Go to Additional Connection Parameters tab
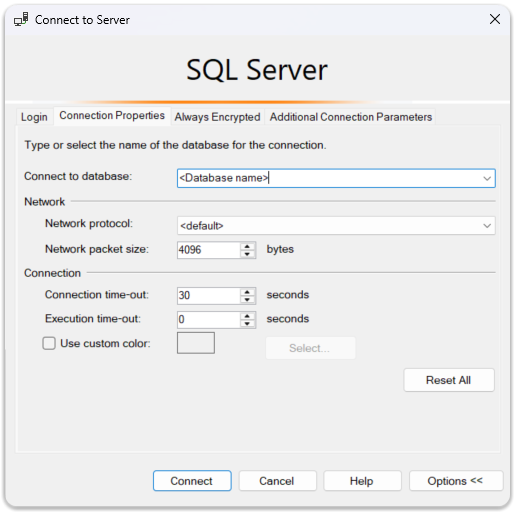The height and width of the screenshot is (513, 515). 351,117
